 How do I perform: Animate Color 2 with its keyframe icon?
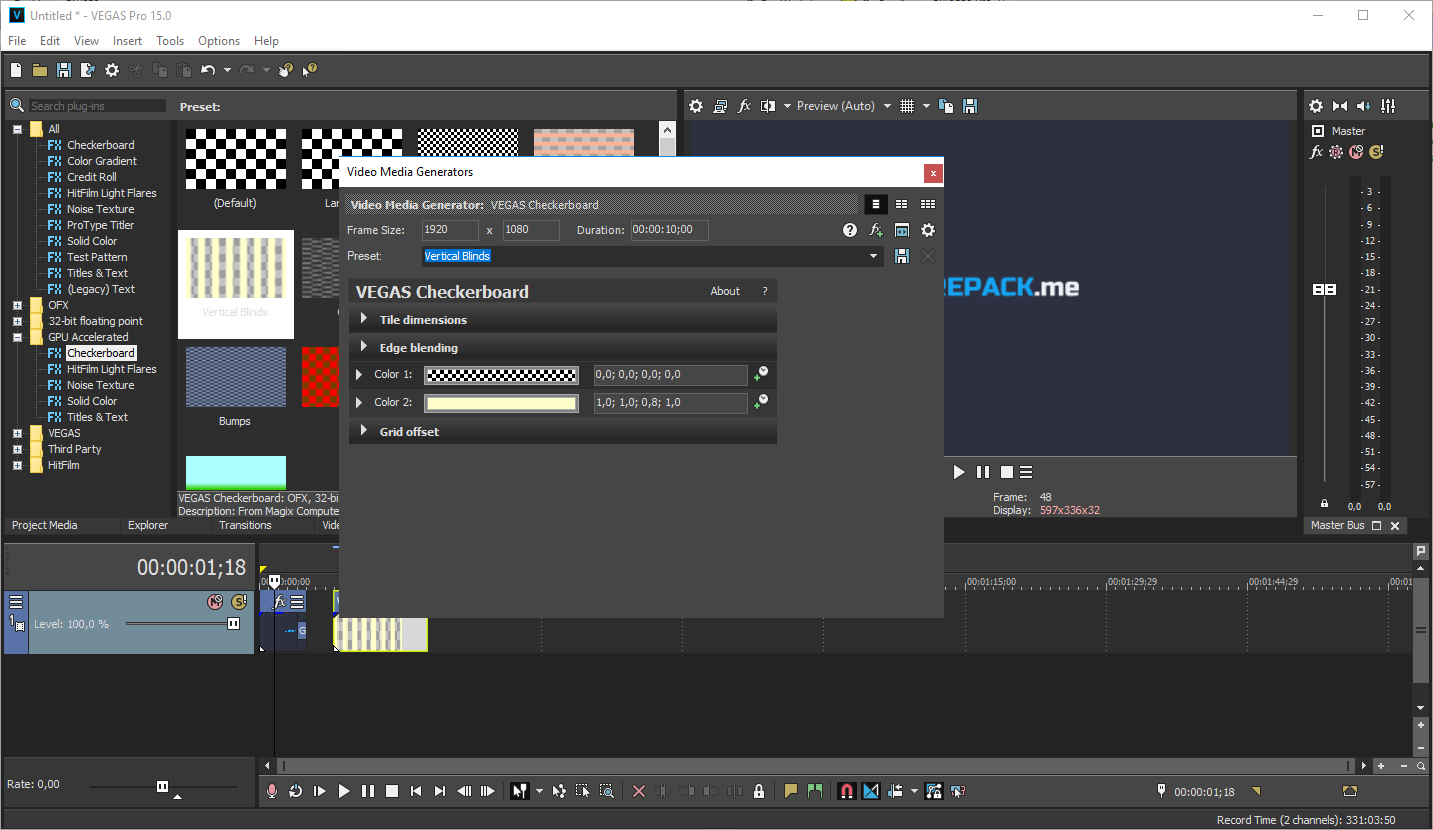click(761, 403)
